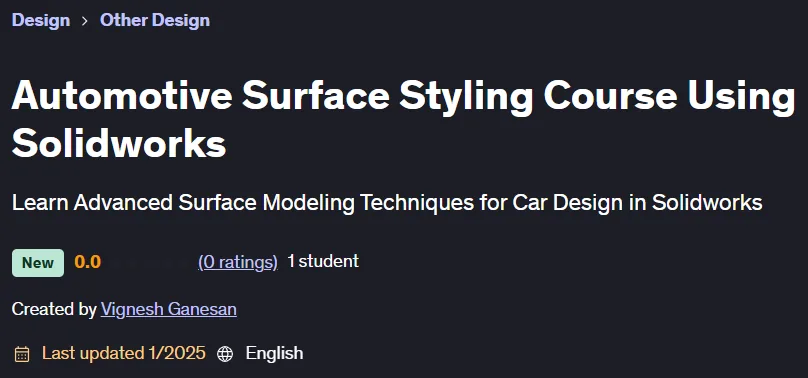Click the 1 student enrollment count
The width and height of the screenshot is (808, 378).
pos(323,261)
